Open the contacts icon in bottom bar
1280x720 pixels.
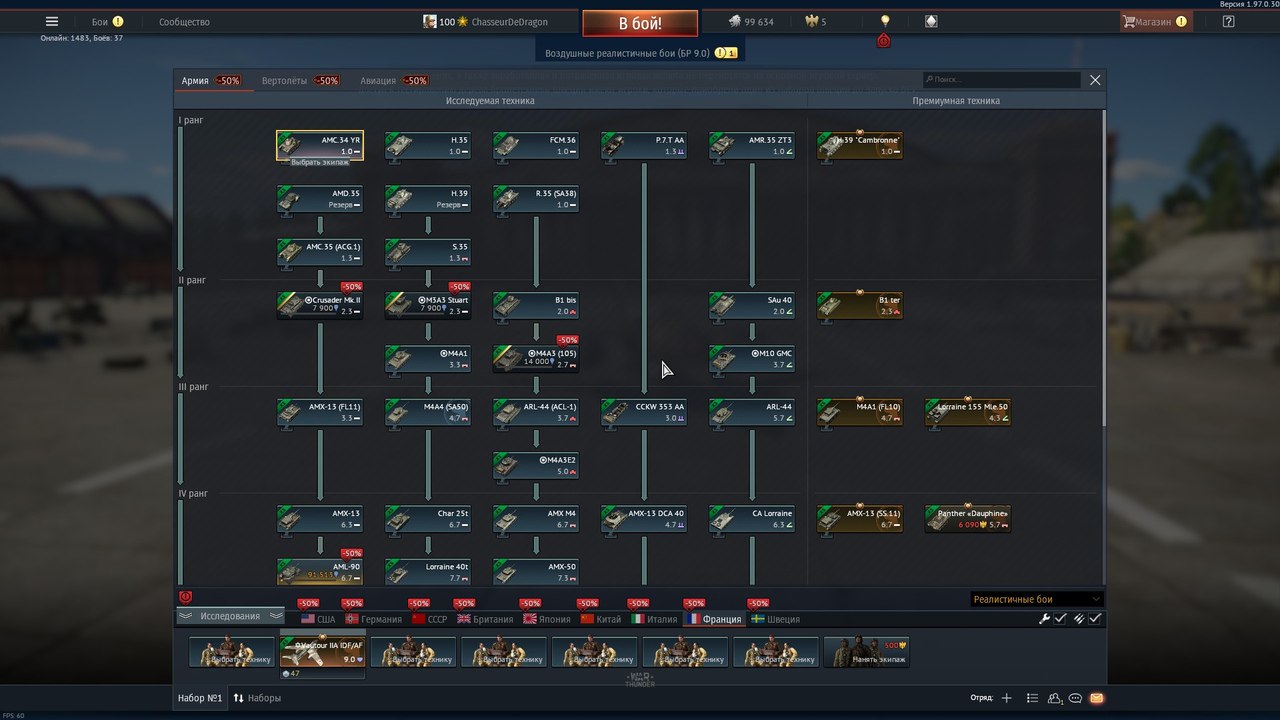coord(1056,698)
